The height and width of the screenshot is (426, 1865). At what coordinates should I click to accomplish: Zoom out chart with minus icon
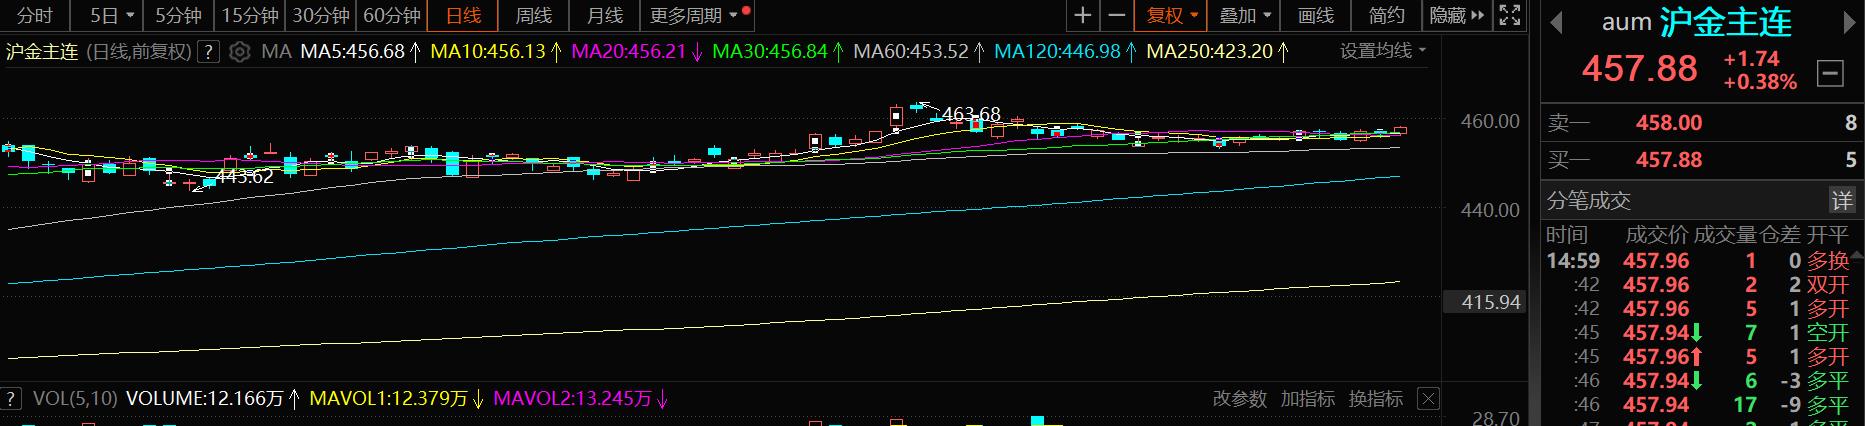coord(1117,16)
